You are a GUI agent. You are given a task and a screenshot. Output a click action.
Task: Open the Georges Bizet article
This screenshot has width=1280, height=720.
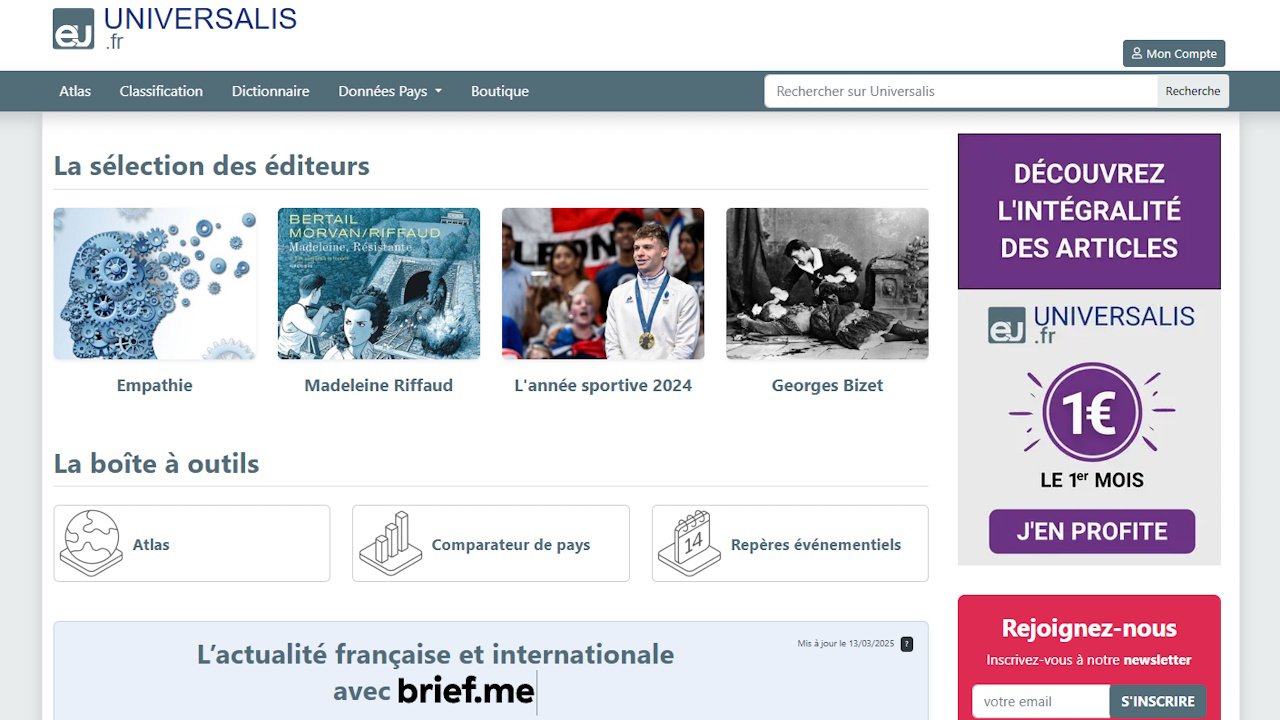(827, 283)
